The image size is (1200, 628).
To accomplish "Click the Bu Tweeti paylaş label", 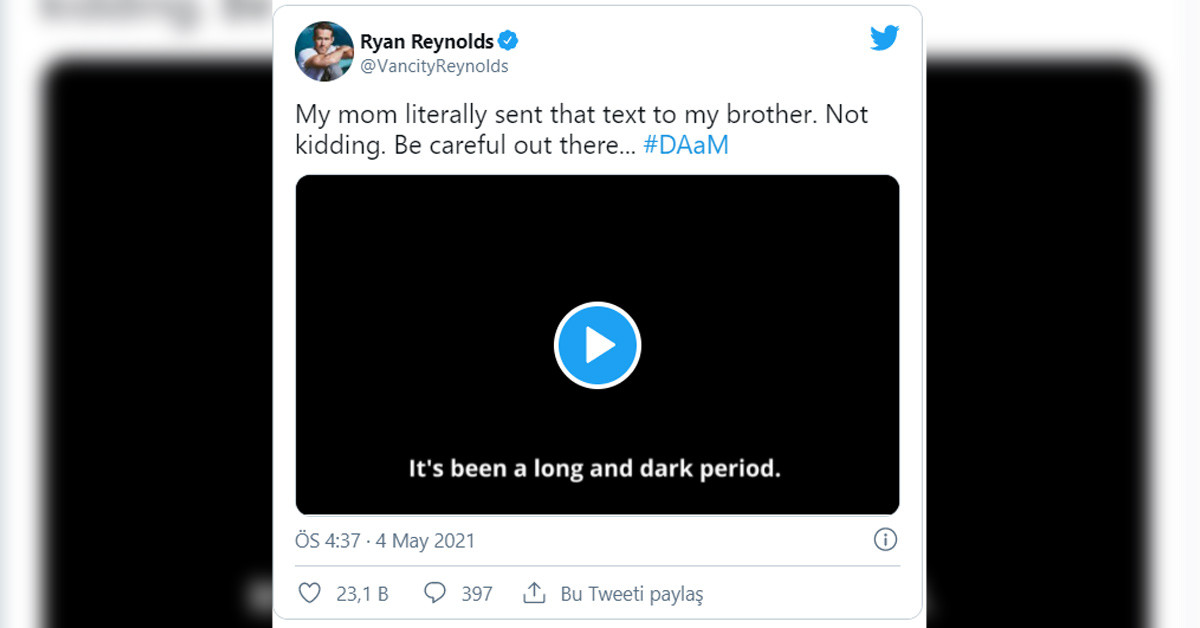I will 632,594.
